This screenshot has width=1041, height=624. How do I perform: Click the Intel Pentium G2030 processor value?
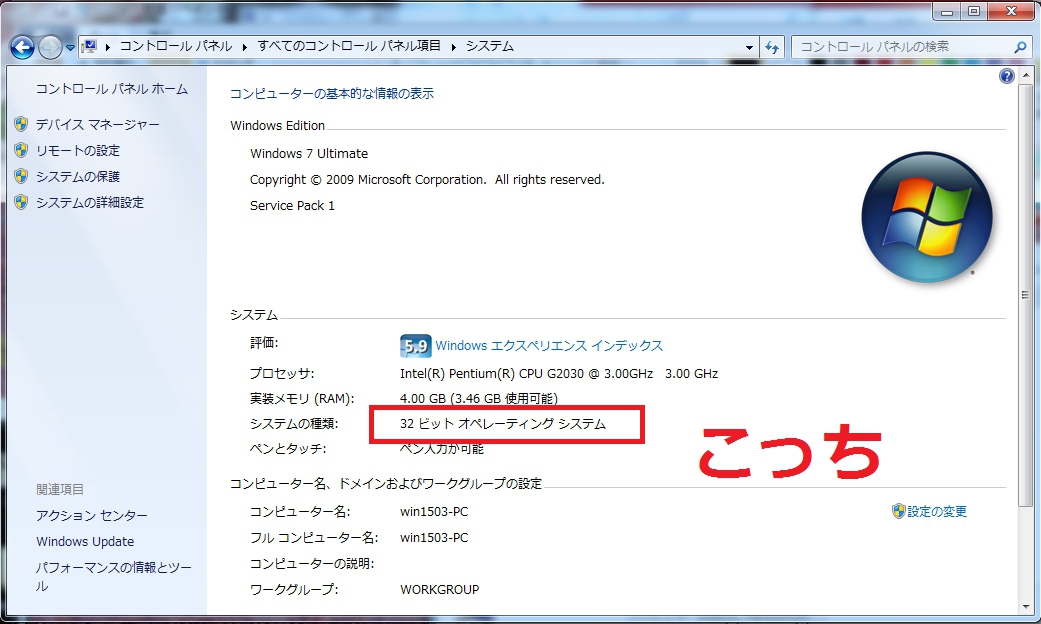(559, 374)
